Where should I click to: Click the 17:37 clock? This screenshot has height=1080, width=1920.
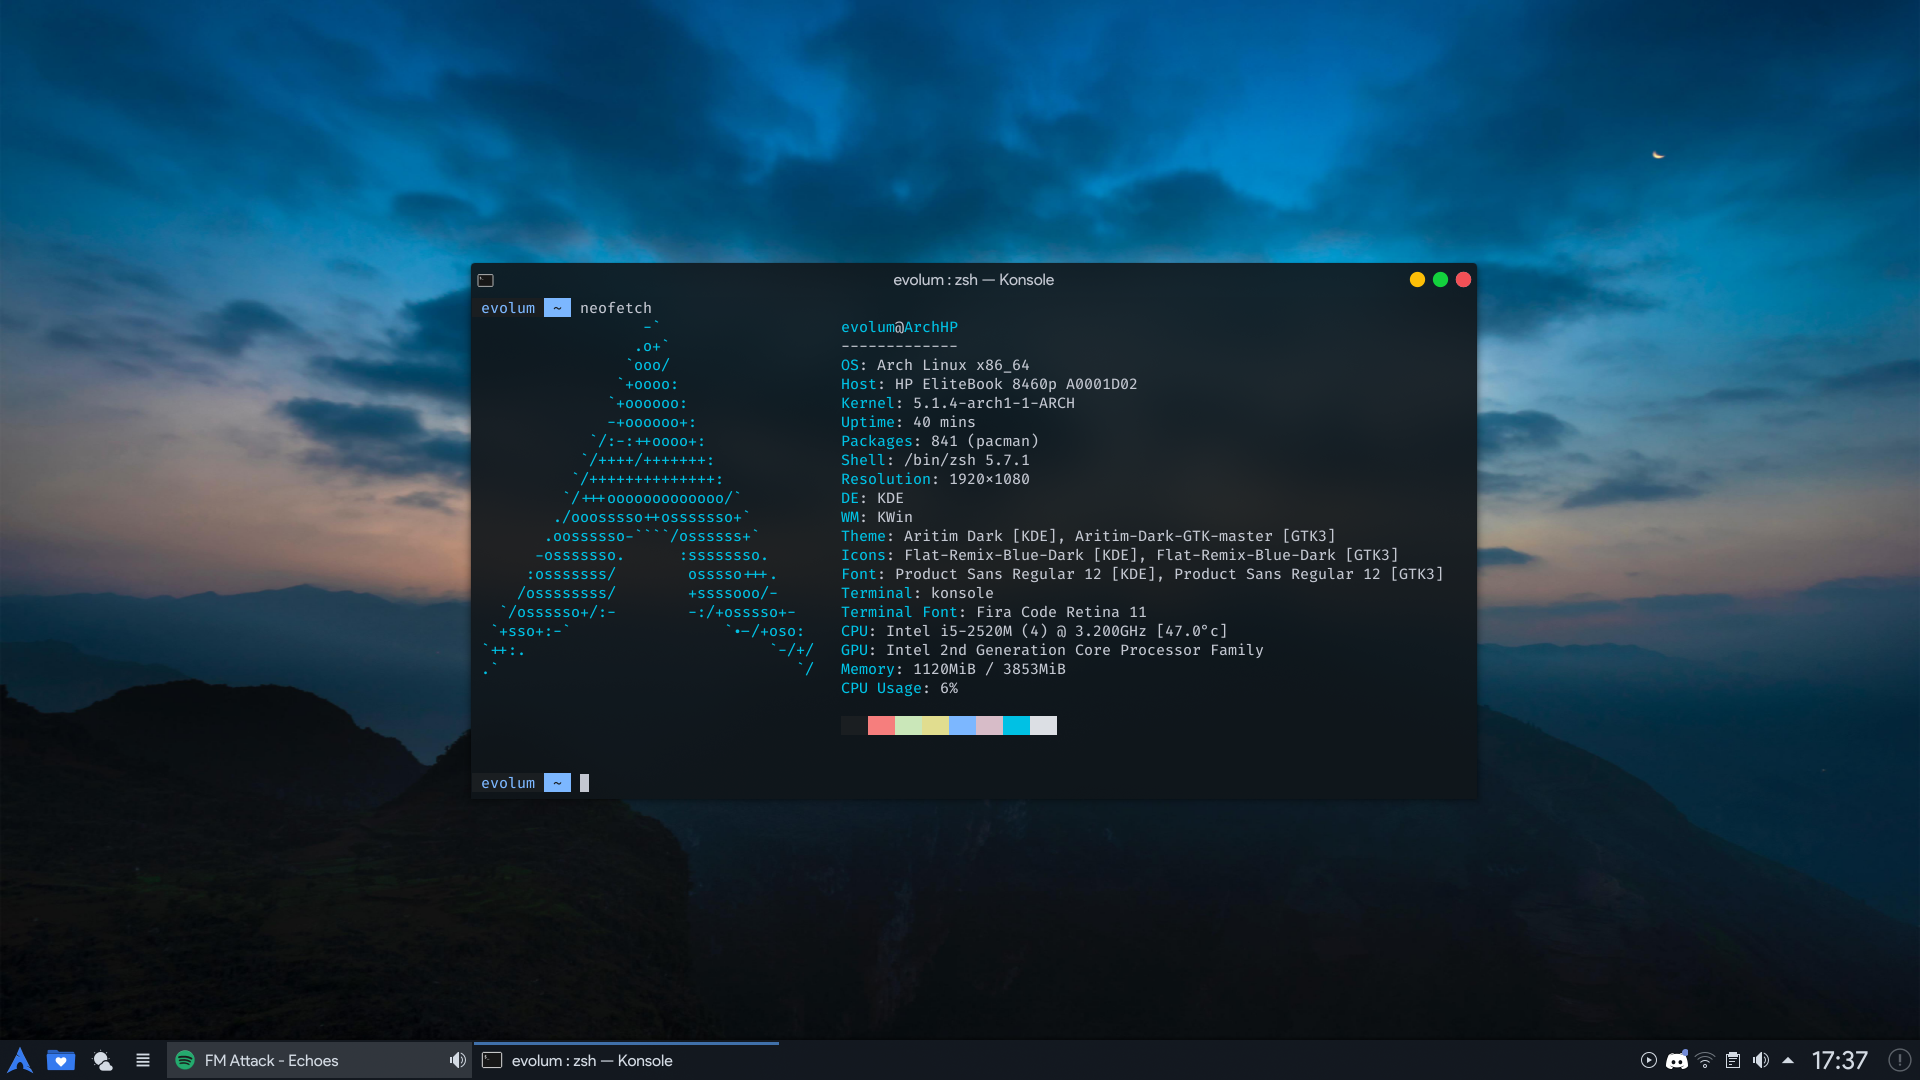tap(1840, 1060)
